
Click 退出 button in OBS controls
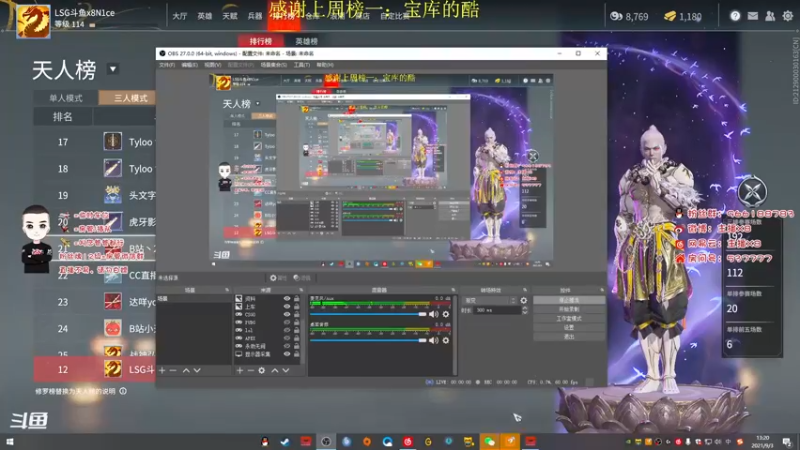tap(569, 337)
